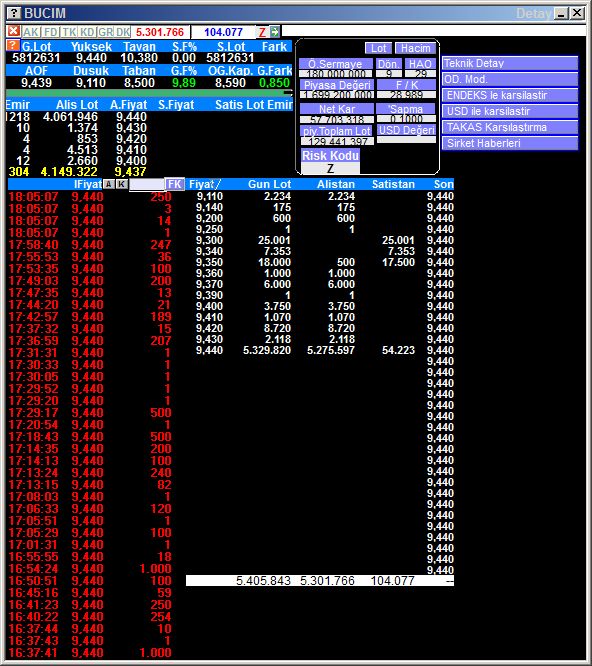Open Teknik Detay
The height and width of the screenshot is (666, 592).
click(510, 63)
